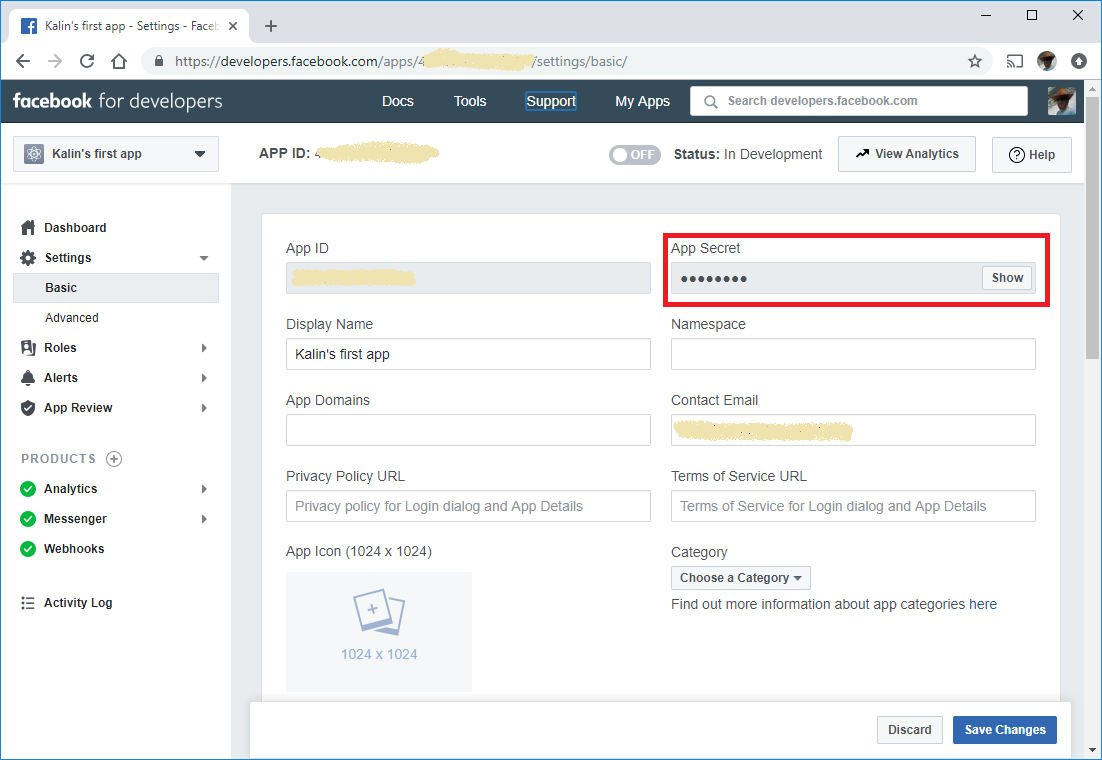Click the Alerts bell icon

28,378
